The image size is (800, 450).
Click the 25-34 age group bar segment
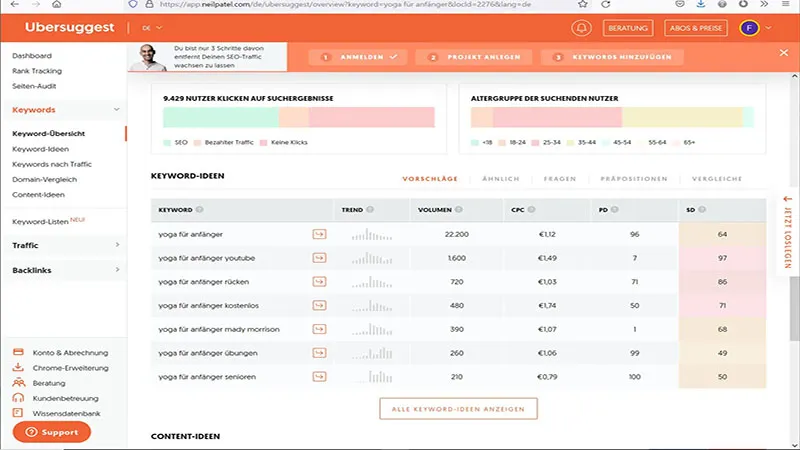pos(557,117)
